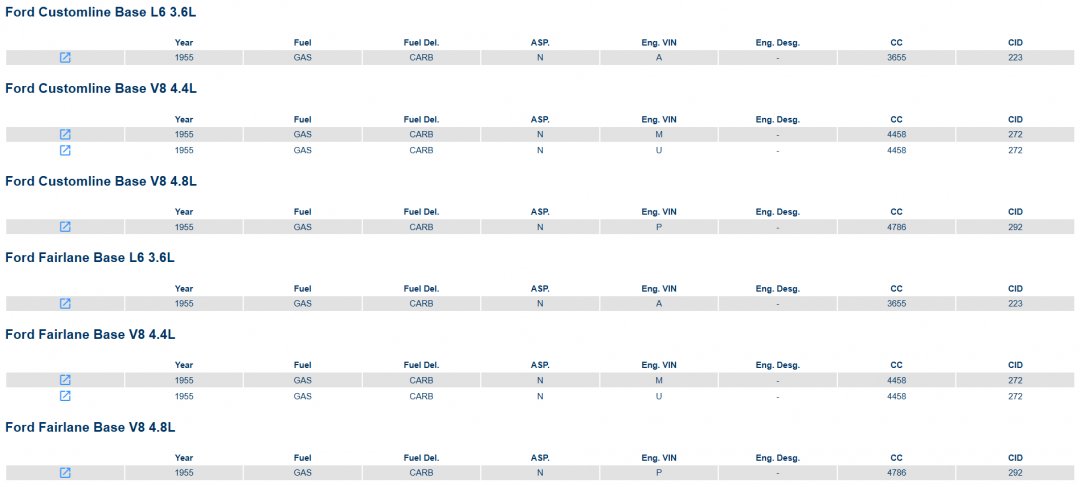Click Fuel Del. header in Fairlane V8 4.4L table
1080x487 pixels.
[421, 365]
